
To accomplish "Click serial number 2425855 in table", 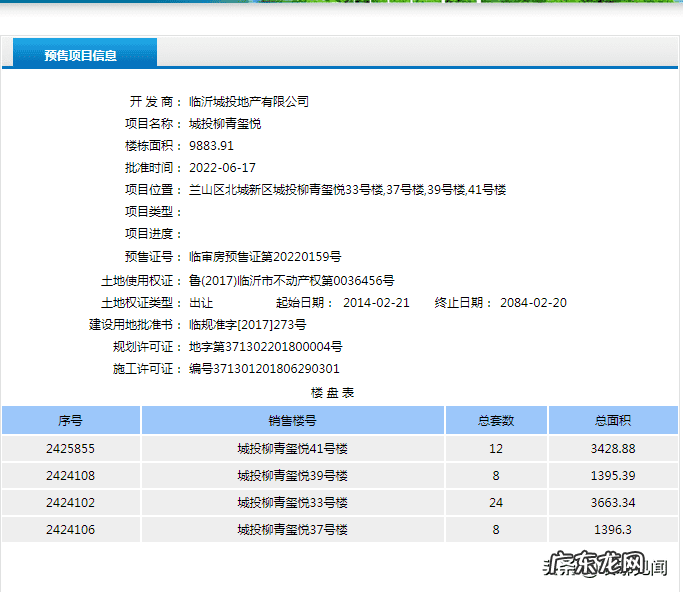I will (70, 449).
